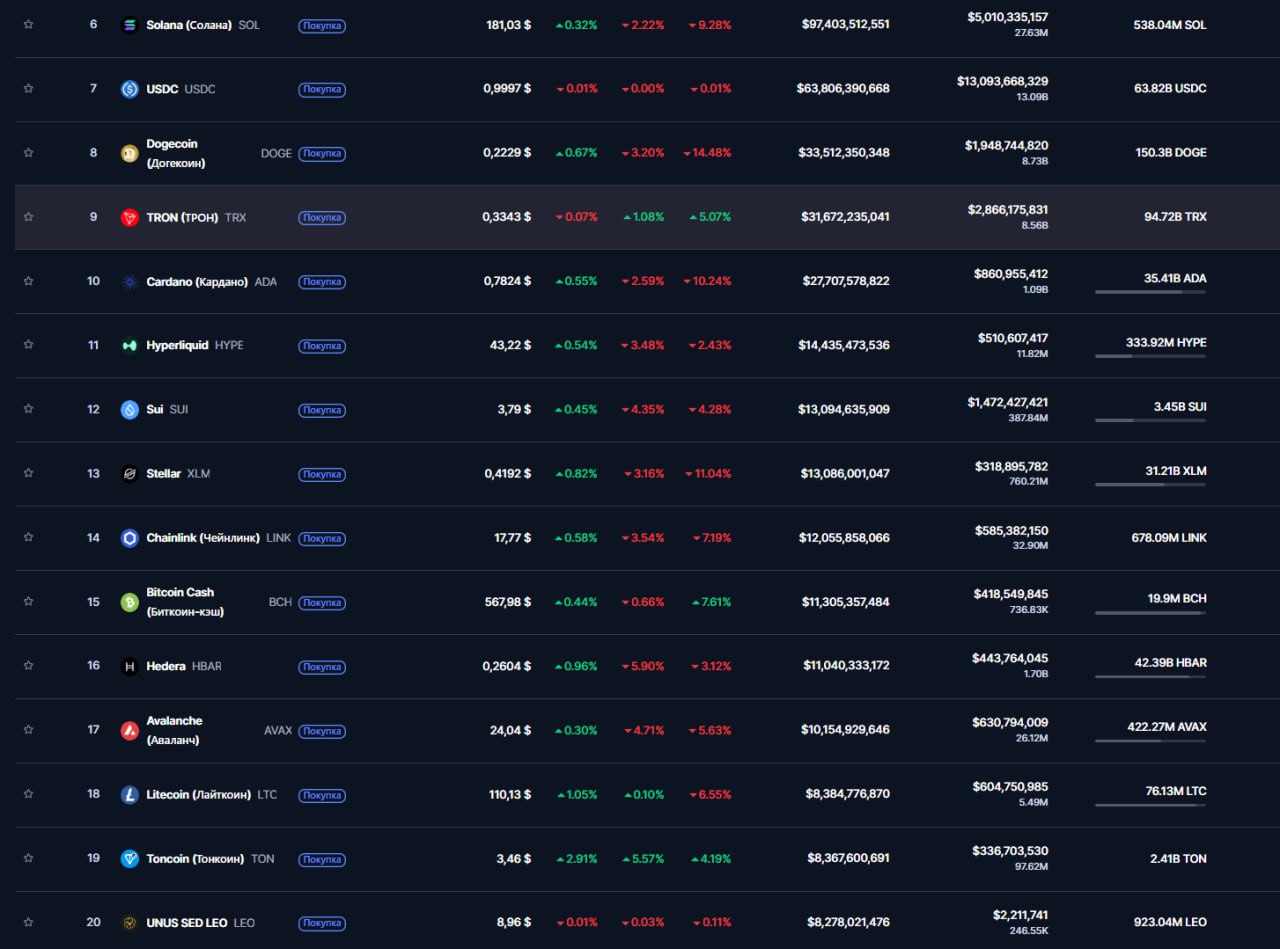Buy Litecoin via the Покупка button
The width and height of the screenshot is (1280, 949).
pos(322,796)
